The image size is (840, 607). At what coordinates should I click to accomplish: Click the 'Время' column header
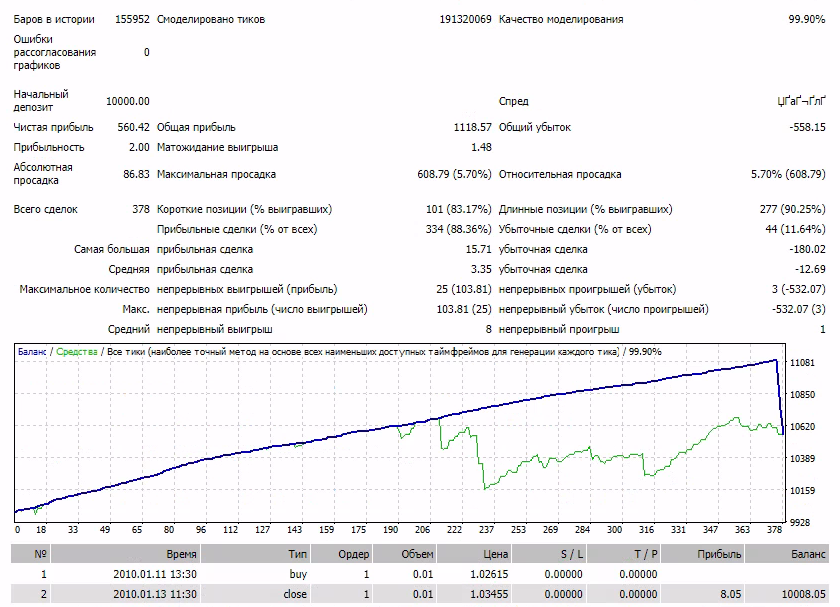click(125, 554)
